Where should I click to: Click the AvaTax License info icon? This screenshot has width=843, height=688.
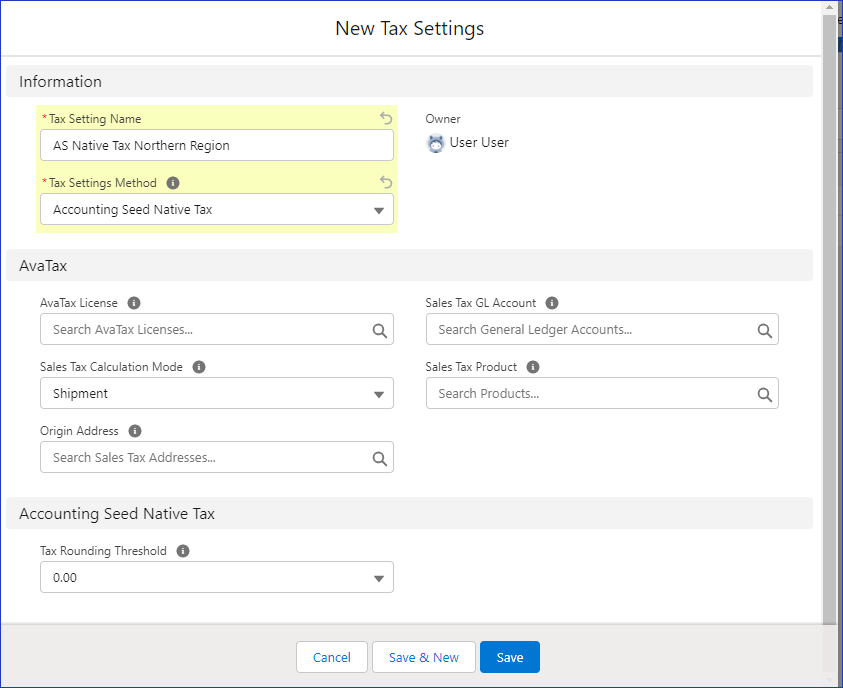[133, 302]
